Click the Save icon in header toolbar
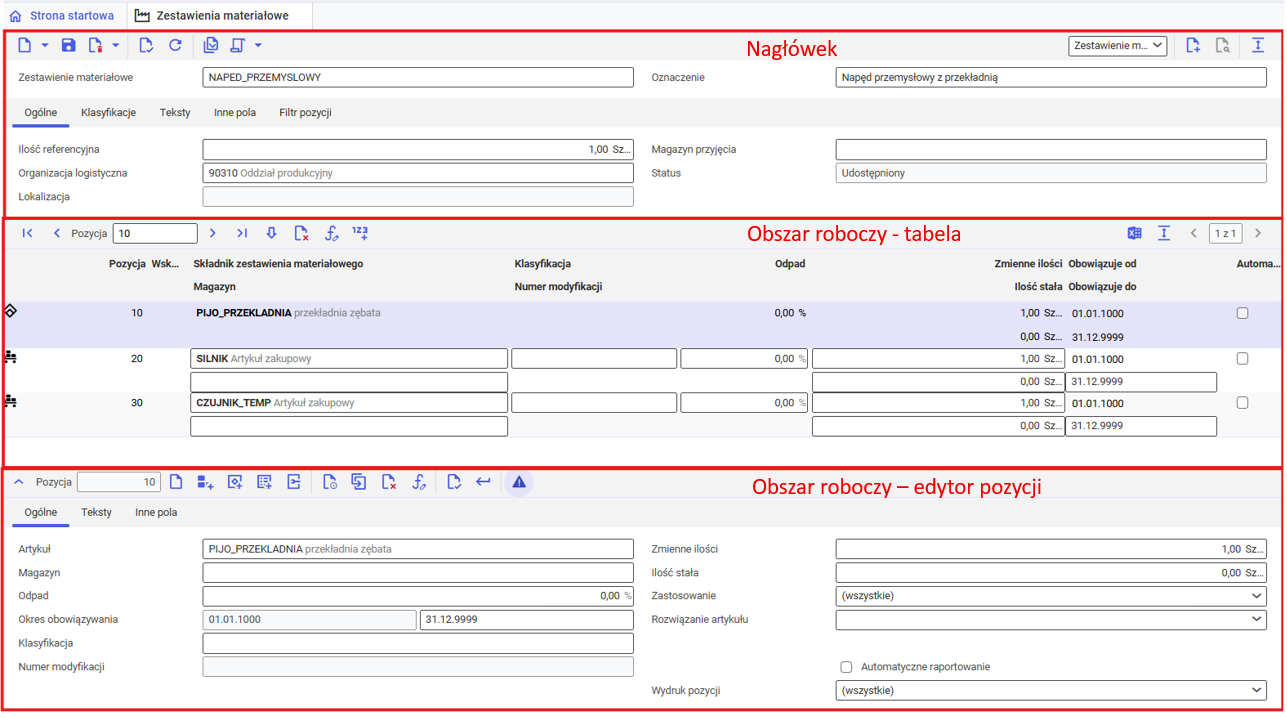 (68, 45)
